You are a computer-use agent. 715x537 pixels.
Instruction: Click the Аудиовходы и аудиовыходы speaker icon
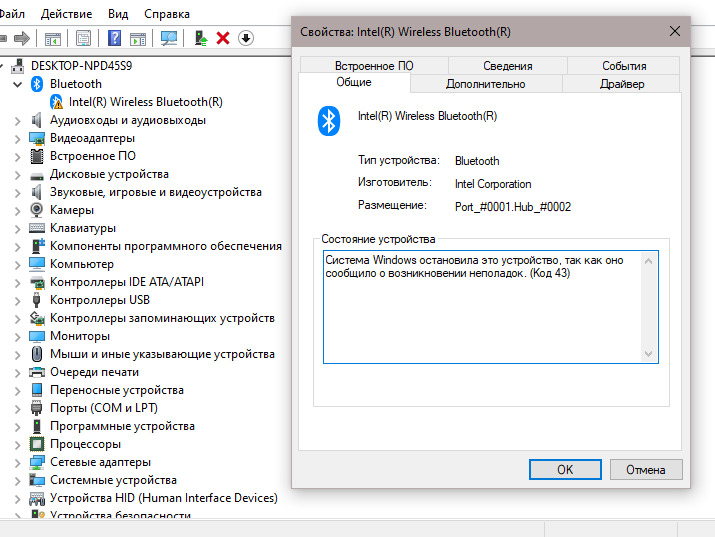click(x=36, y=120)
